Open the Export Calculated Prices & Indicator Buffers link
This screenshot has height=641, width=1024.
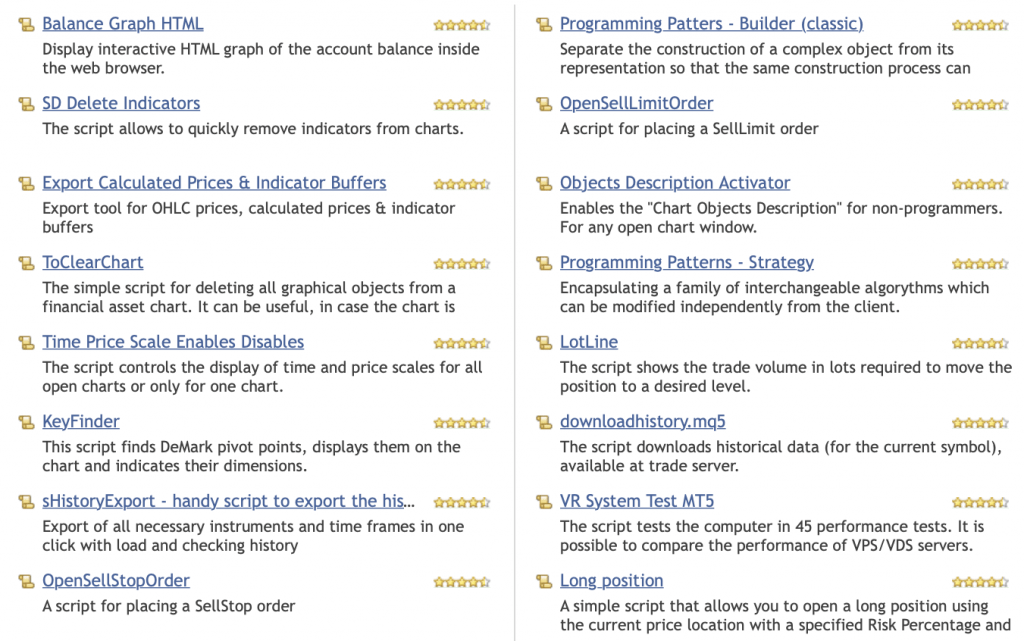click(214, 183)
